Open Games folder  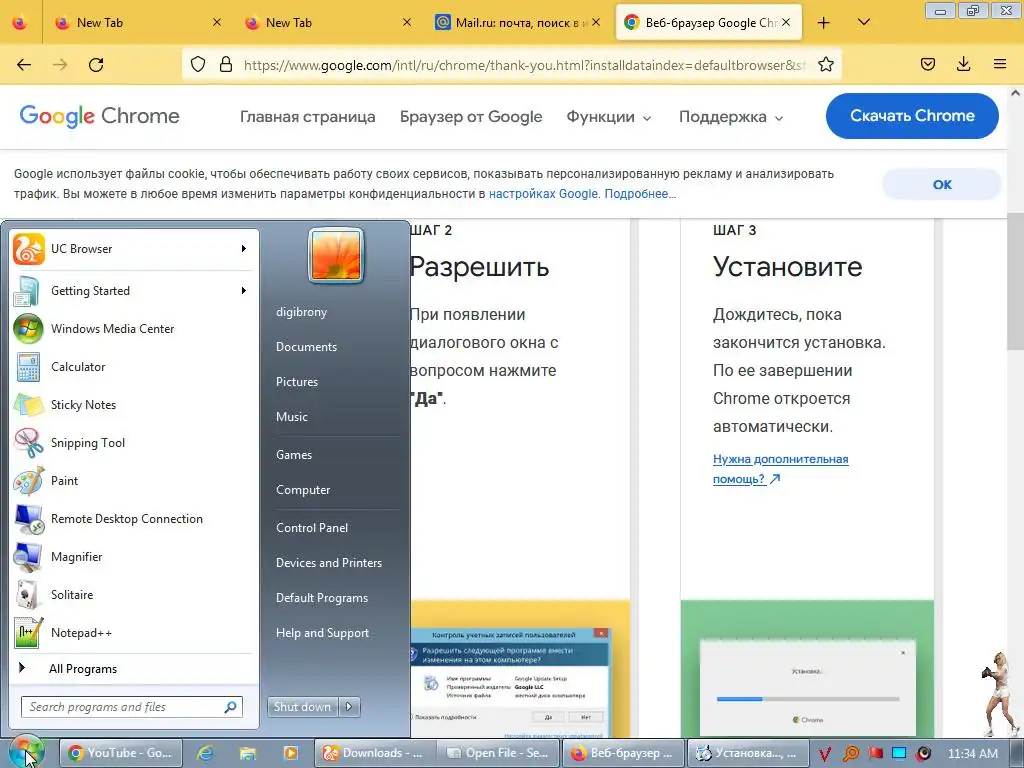pos(294,455)
